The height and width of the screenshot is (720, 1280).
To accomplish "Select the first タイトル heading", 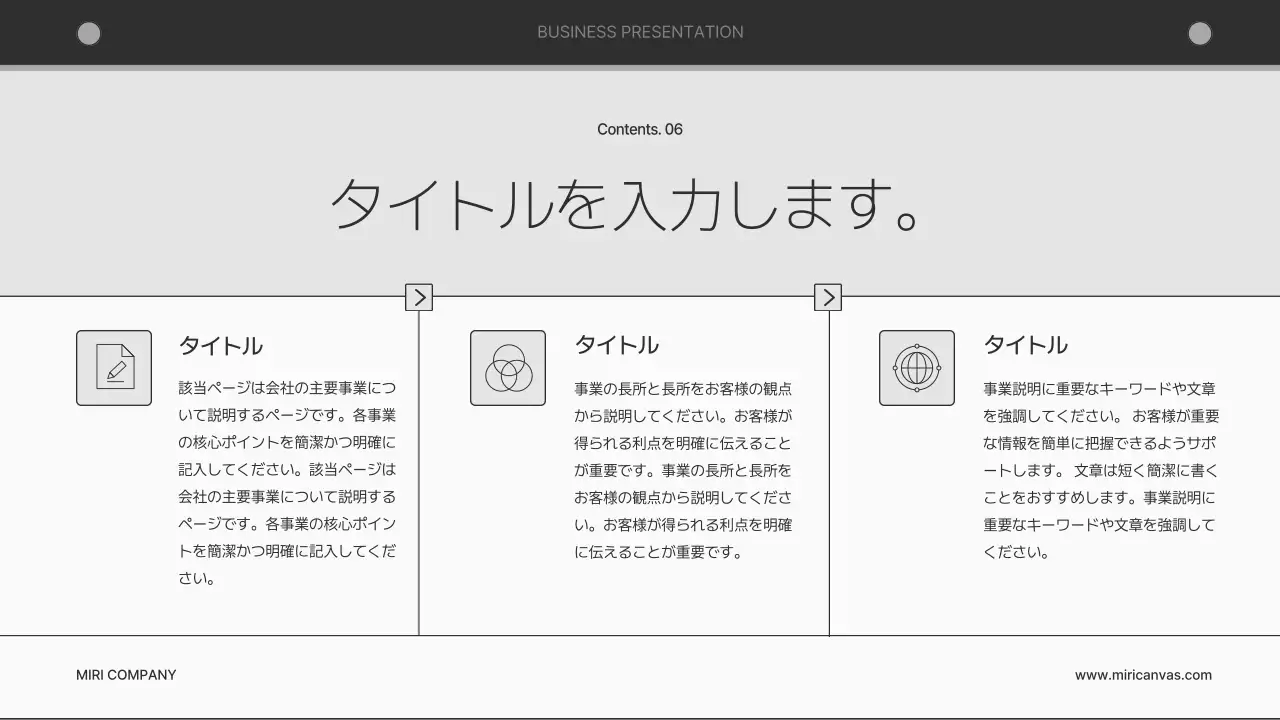I will 219,345.
